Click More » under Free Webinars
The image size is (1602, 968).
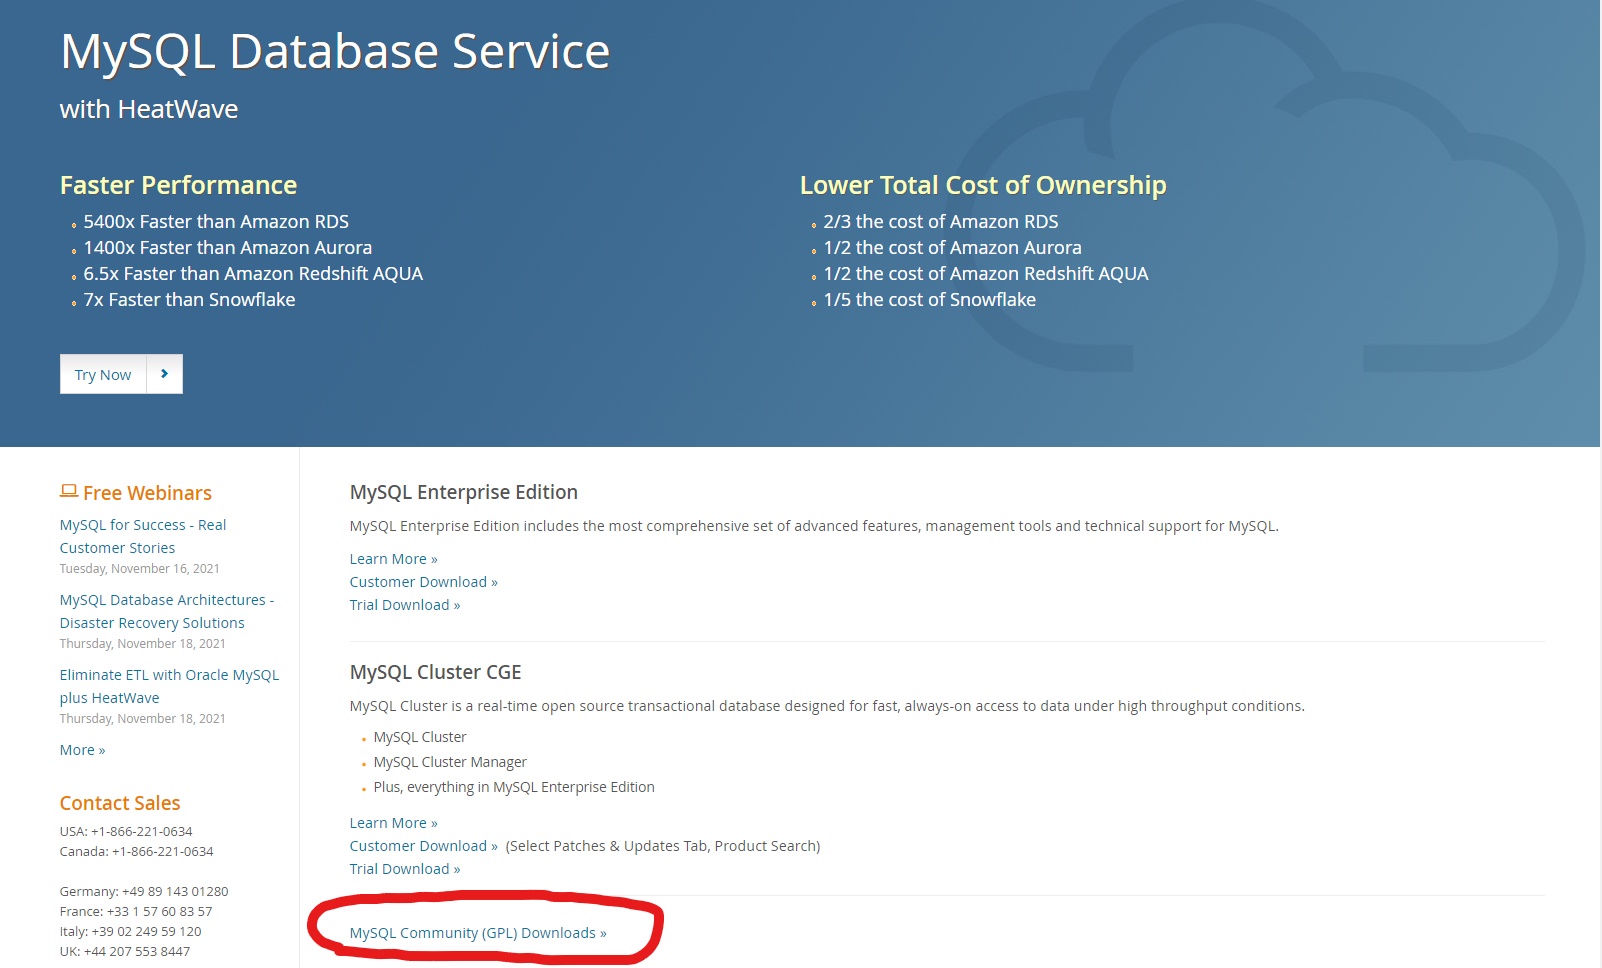click(82, 750)
